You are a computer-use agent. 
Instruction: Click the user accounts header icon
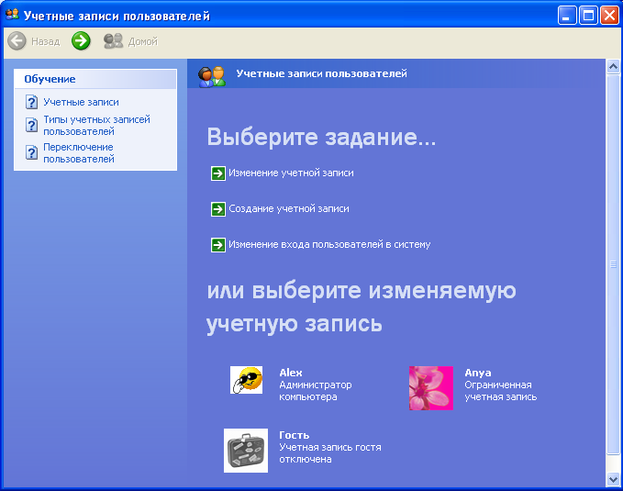pos(212,77)
